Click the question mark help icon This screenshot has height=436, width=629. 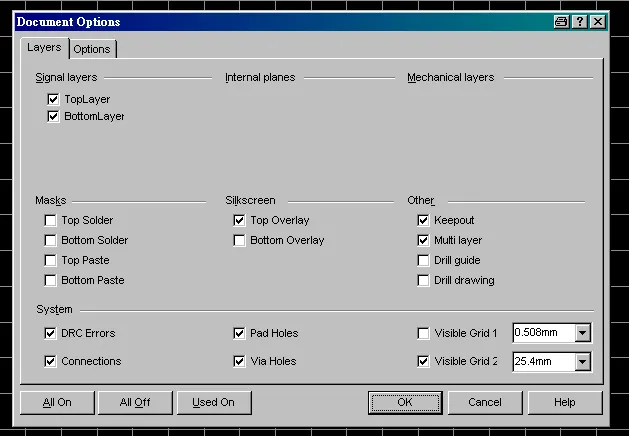pos(580,22)
